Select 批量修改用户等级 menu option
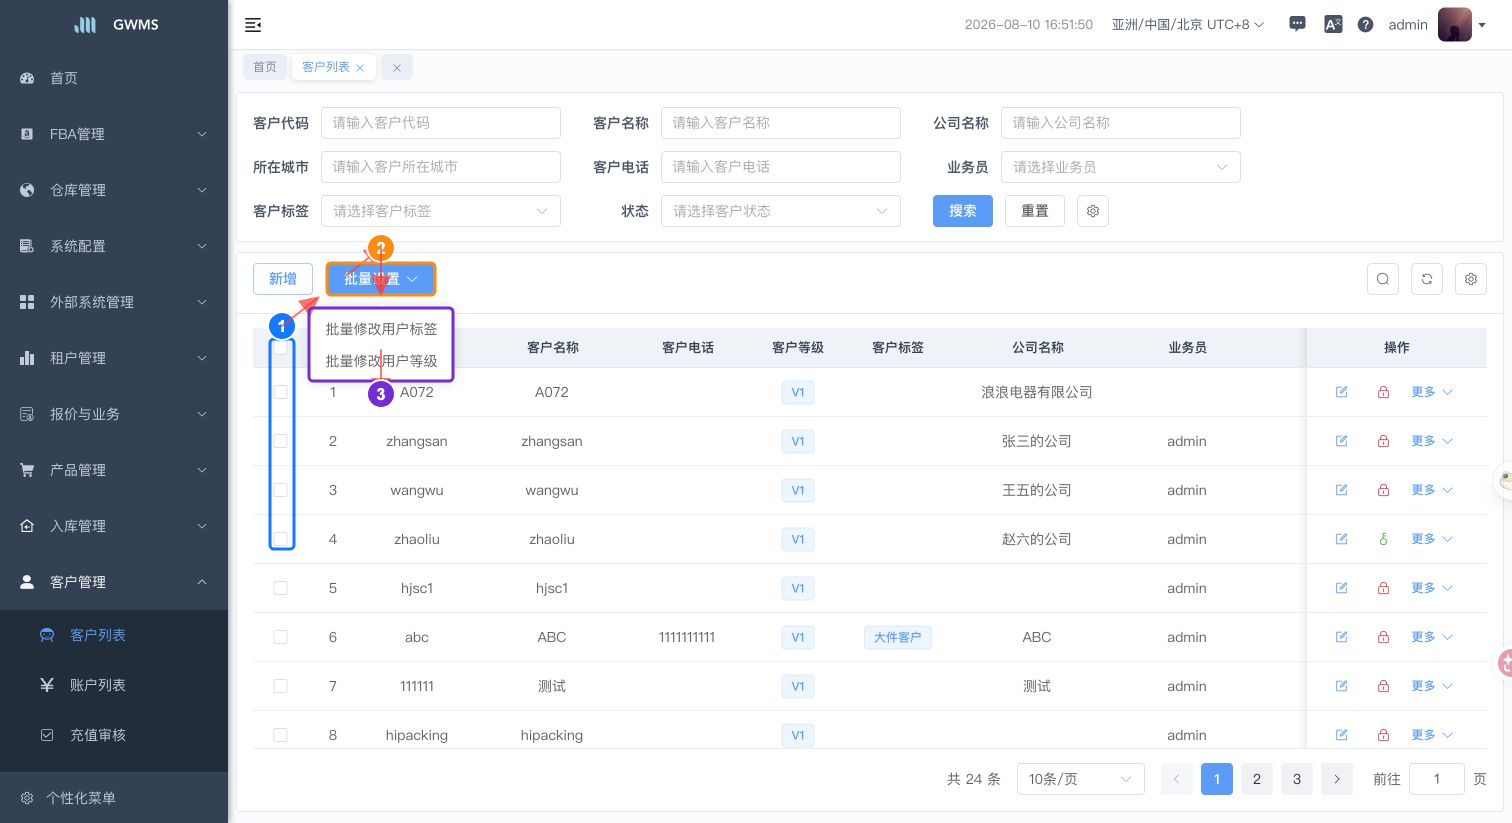The image size is (1512, 823). (x=381, y=361)
